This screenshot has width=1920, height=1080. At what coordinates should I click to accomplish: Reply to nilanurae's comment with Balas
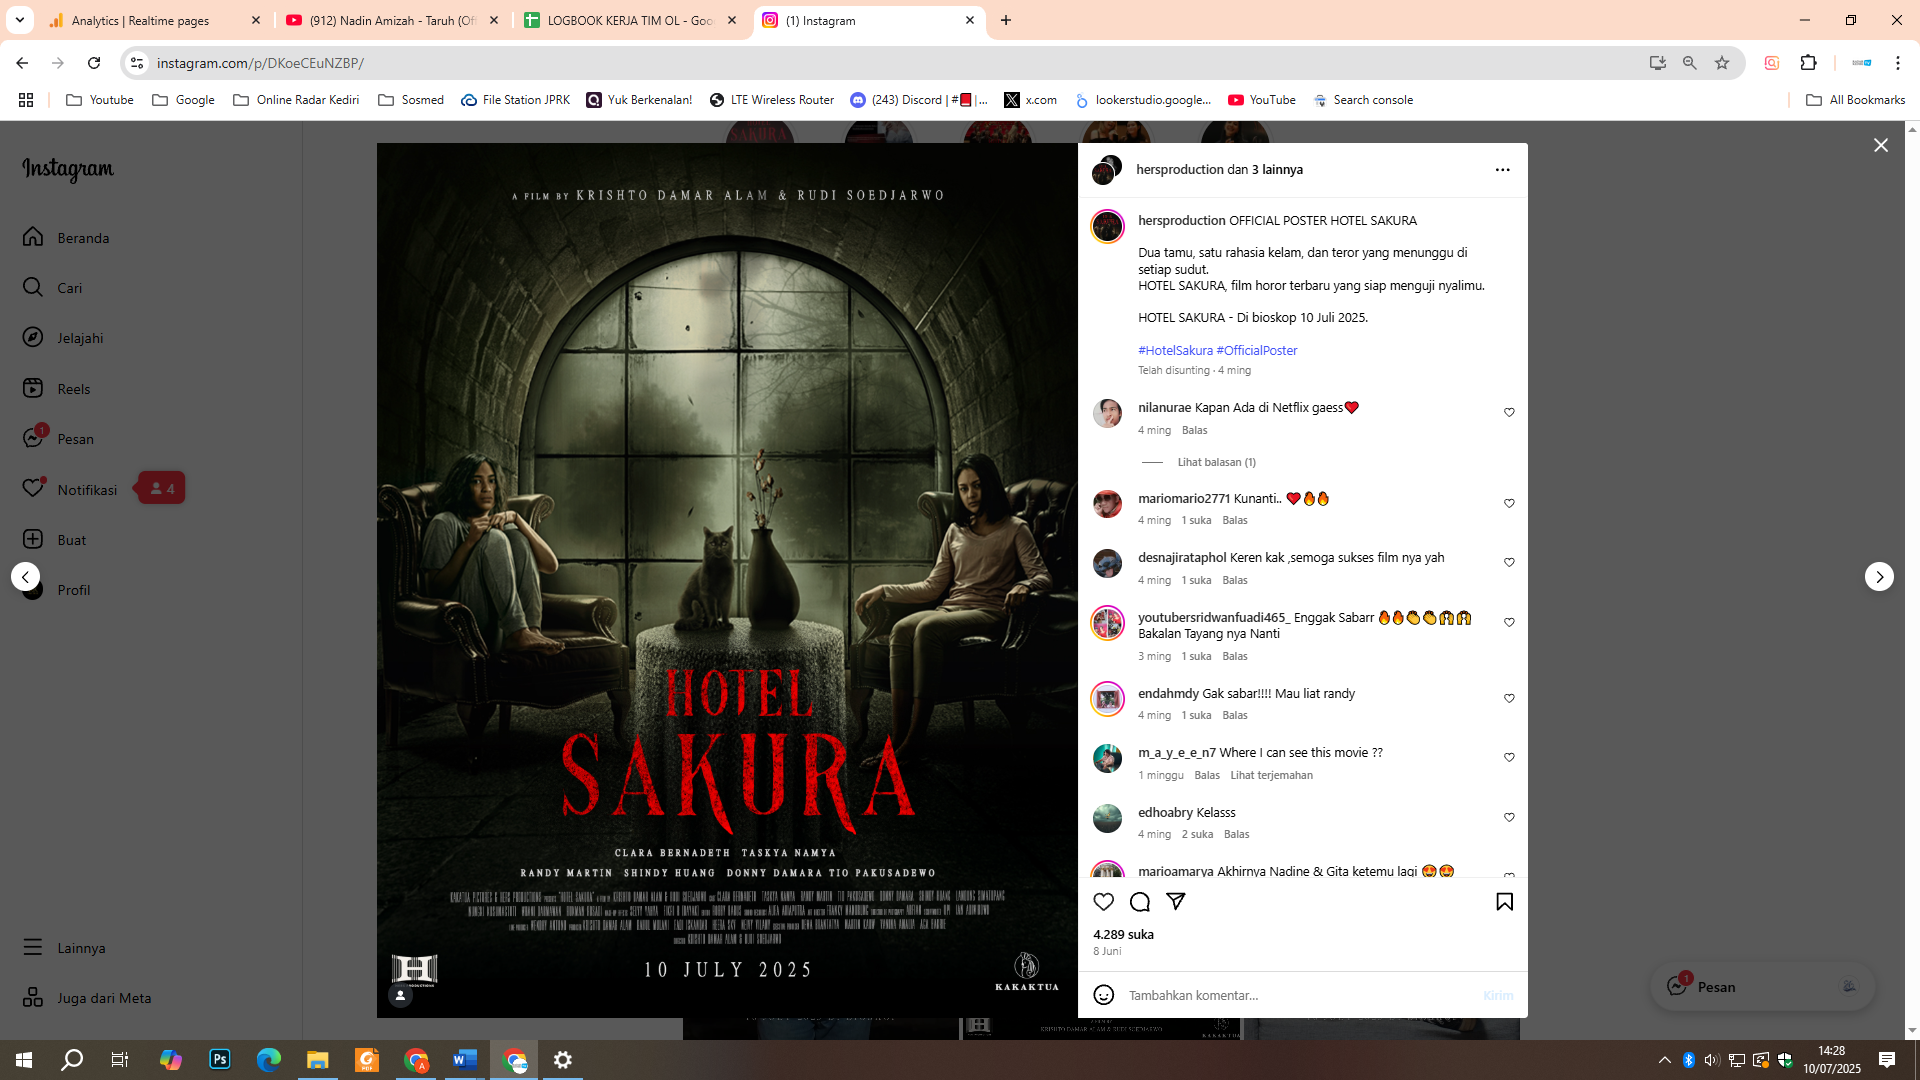point(1194,430)
